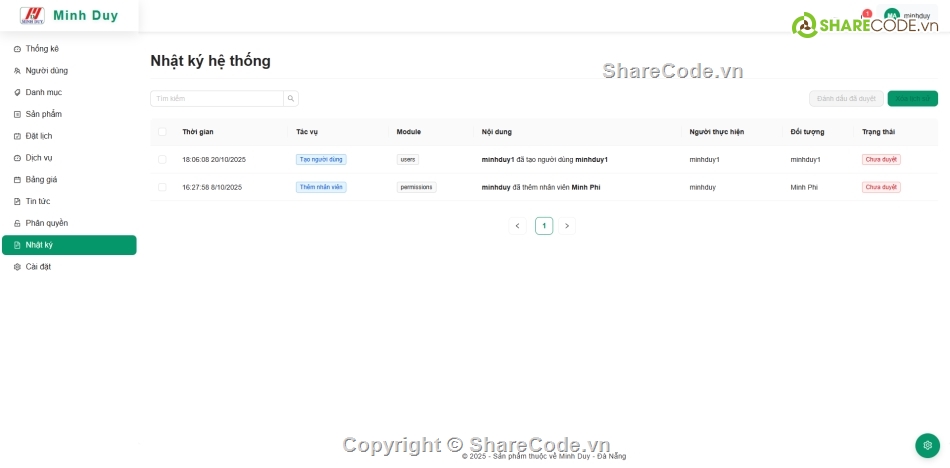950x468 pixels.
Task: Open the notification bell with red badge
Action: pos(865,16)
